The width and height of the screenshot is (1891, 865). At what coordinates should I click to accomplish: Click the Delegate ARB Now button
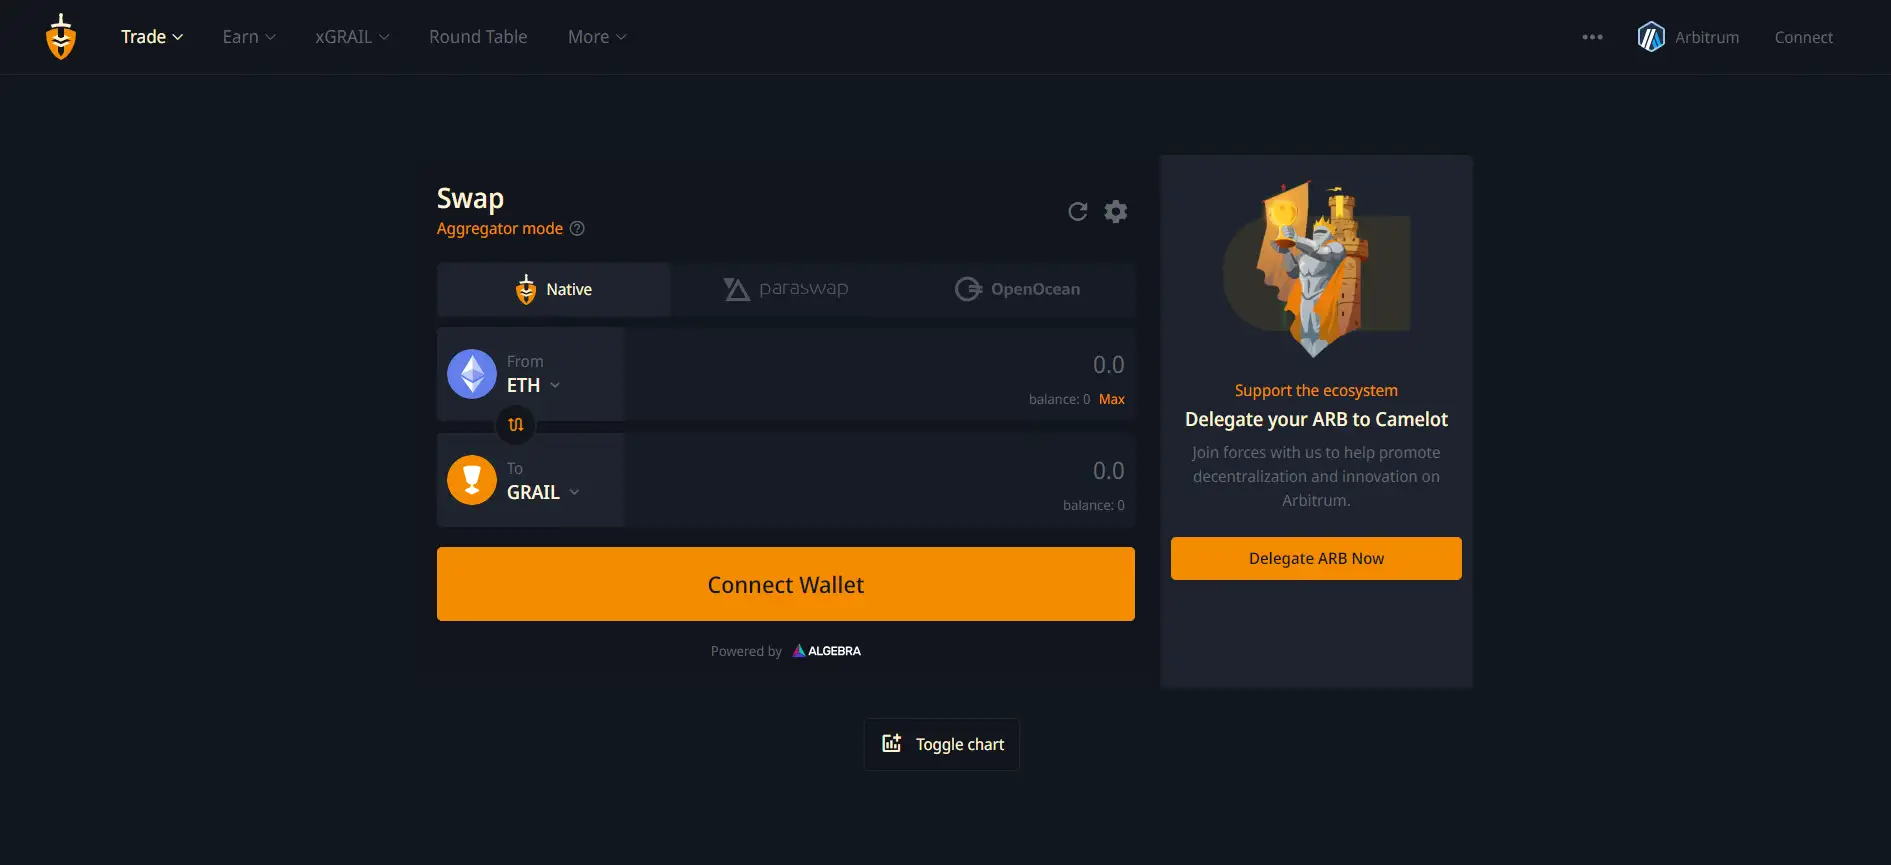[1316, 558]
